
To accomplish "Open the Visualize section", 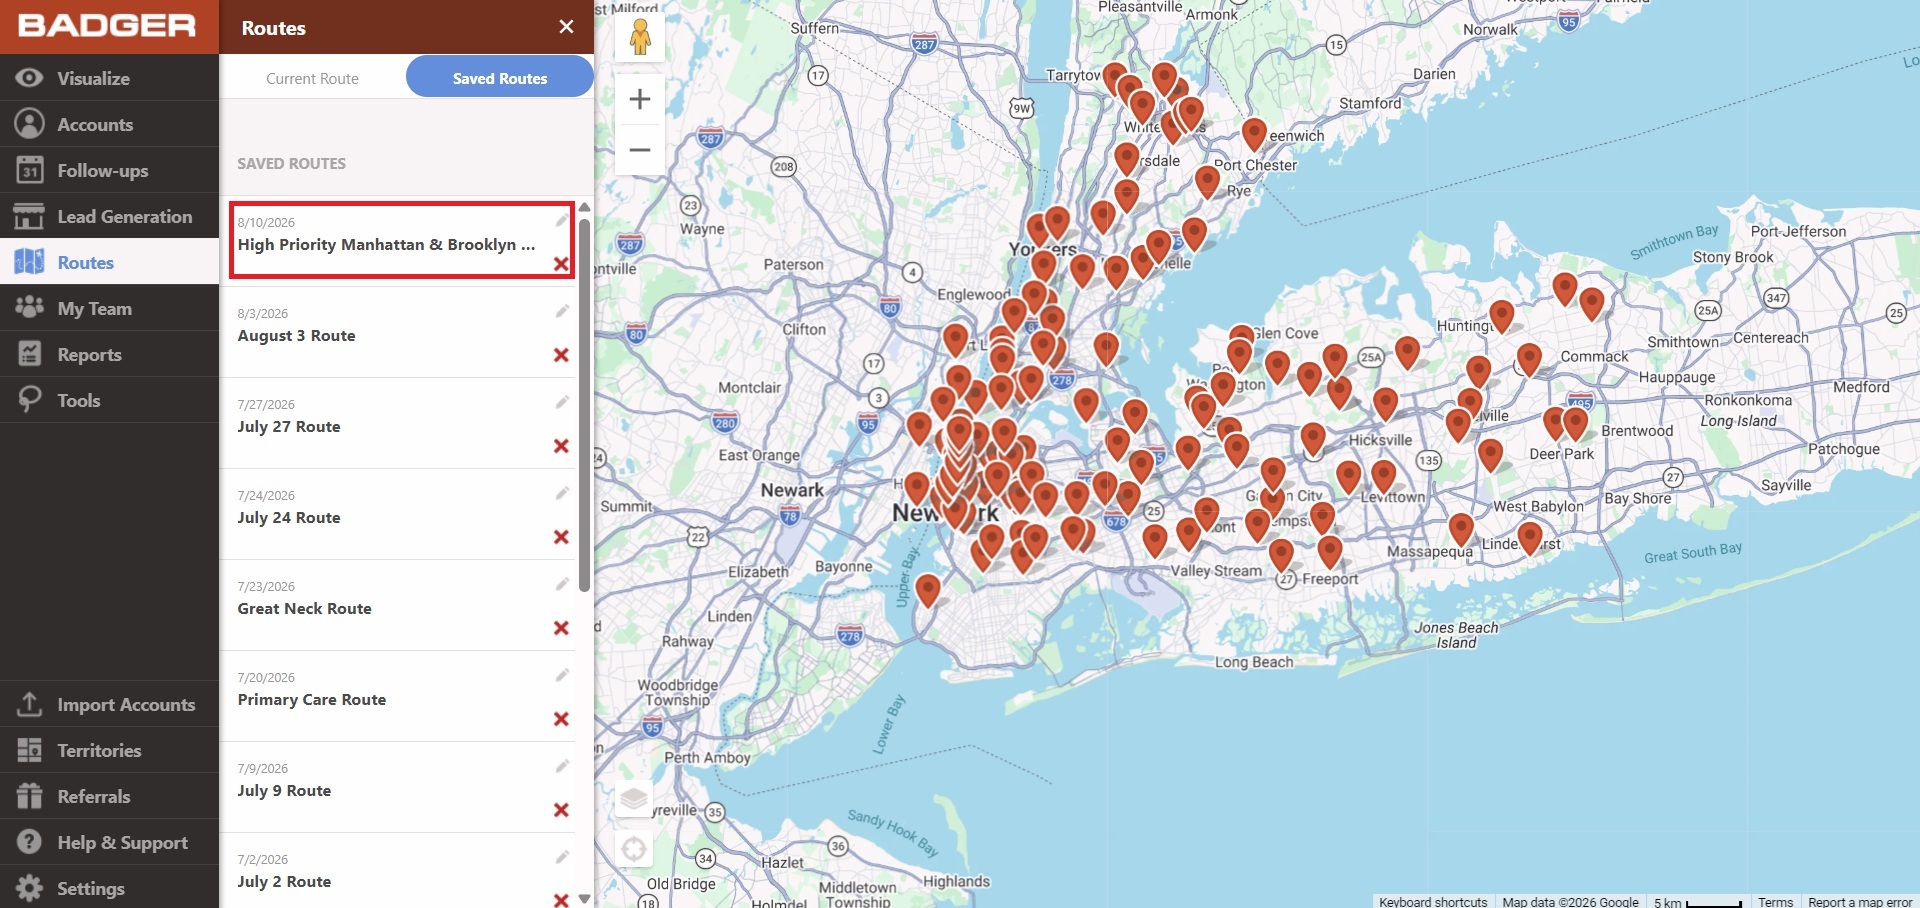I will pyautogui.click(x=109, y=78).
